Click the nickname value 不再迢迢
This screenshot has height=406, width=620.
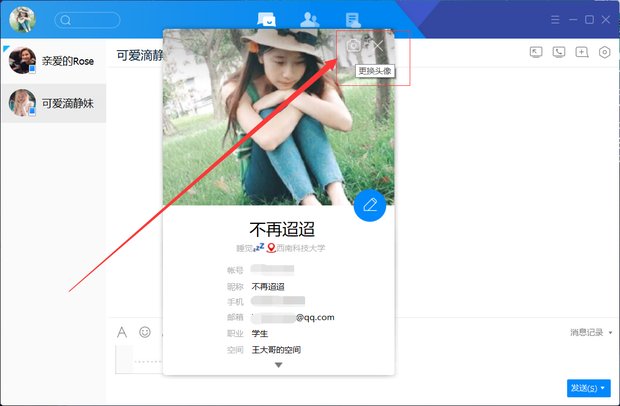point(268,287)
